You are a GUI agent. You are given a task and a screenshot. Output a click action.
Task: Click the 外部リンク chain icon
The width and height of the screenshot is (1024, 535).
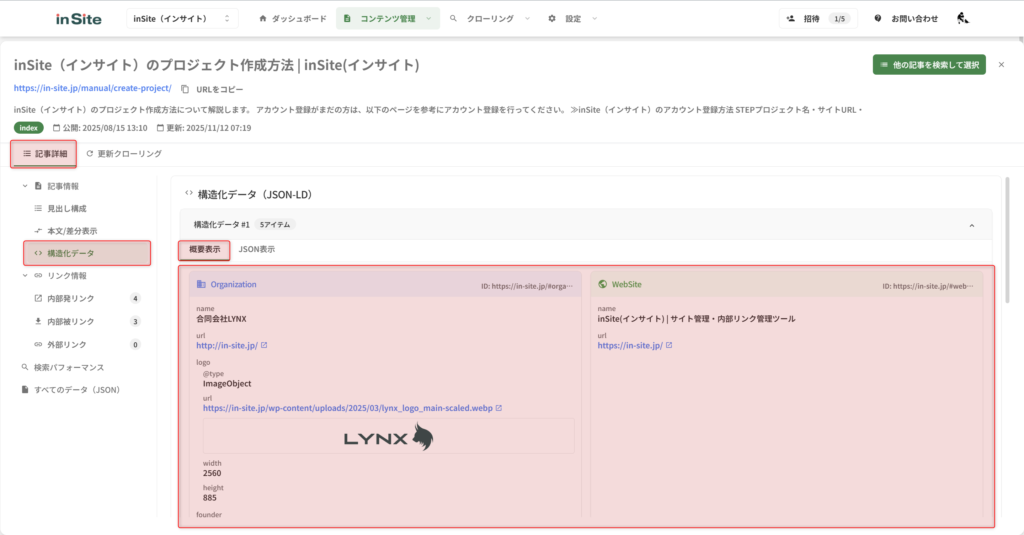[38, 344]
